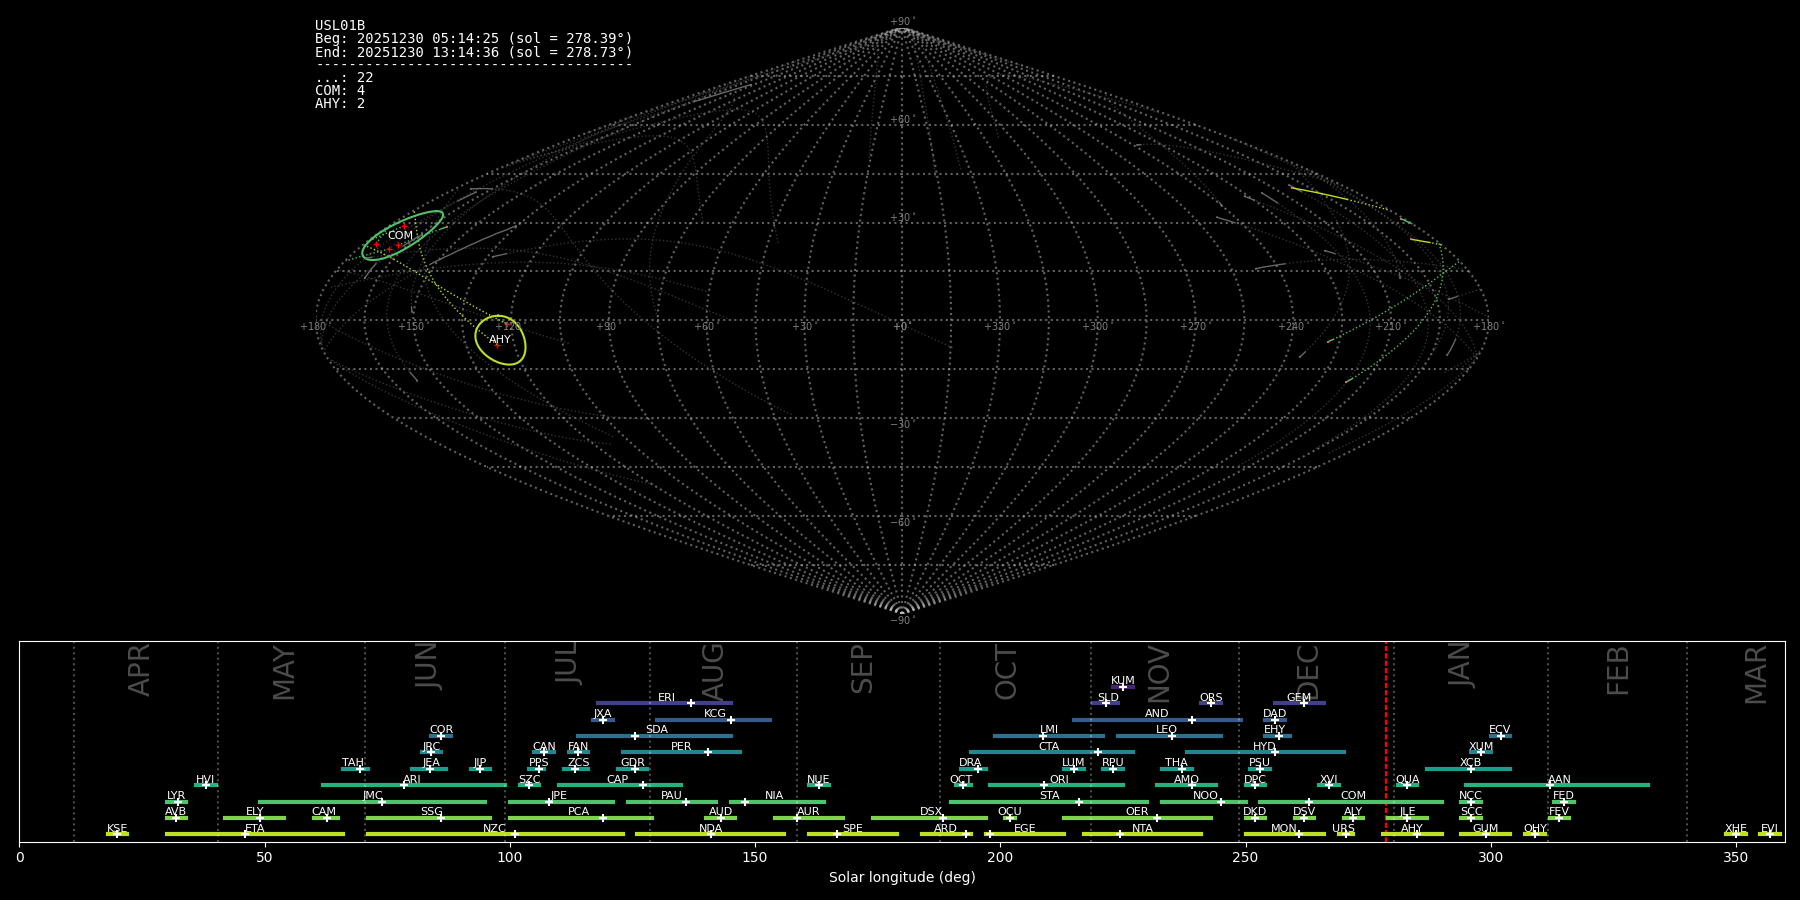Click the URS shower peak marker
The height and width of the screenshot is (900, 1800).
click(x=1345, y=834)
